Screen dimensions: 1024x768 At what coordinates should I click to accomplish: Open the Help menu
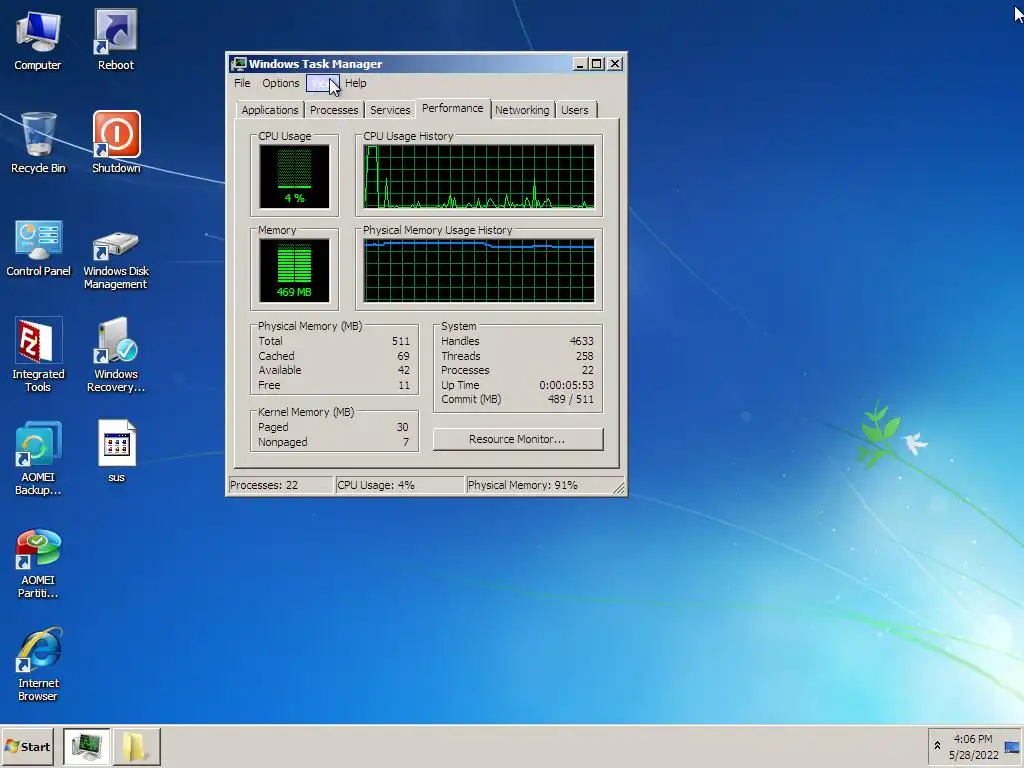click(x=356, y=83)
